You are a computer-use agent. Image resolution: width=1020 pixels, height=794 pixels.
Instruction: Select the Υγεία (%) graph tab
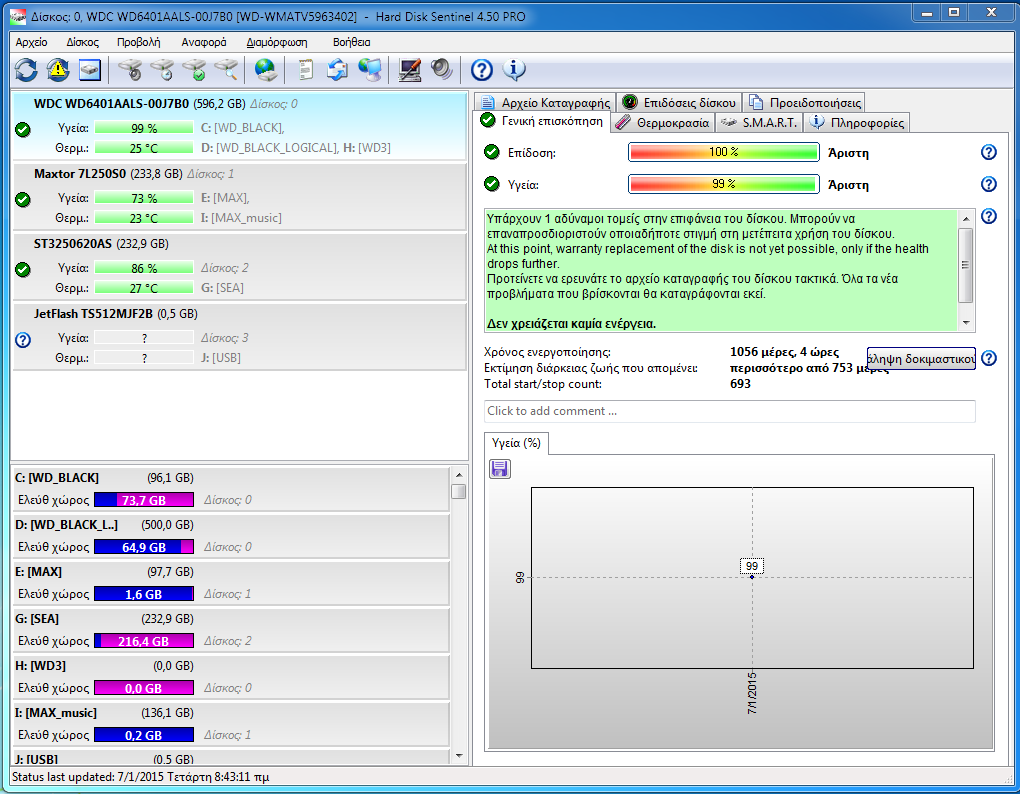pyautogui.click(x=517, y=443)
